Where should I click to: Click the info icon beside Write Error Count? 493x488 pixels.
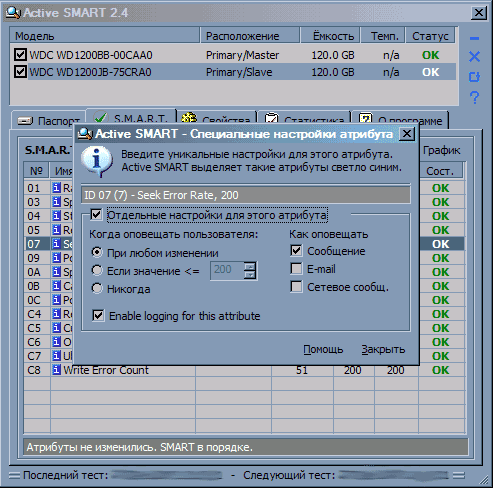point(56,370)
